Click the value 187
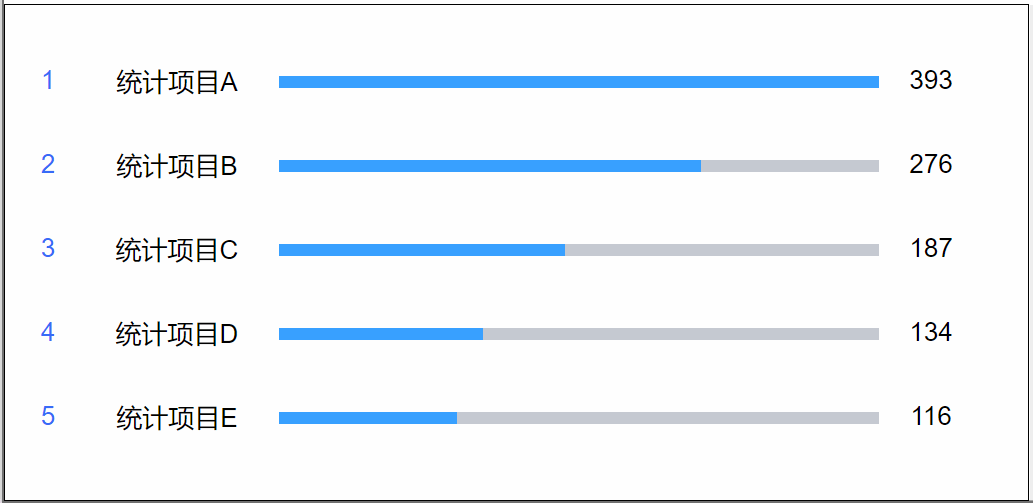This screenshot has height=503, width=1033. tap(931, 248)
